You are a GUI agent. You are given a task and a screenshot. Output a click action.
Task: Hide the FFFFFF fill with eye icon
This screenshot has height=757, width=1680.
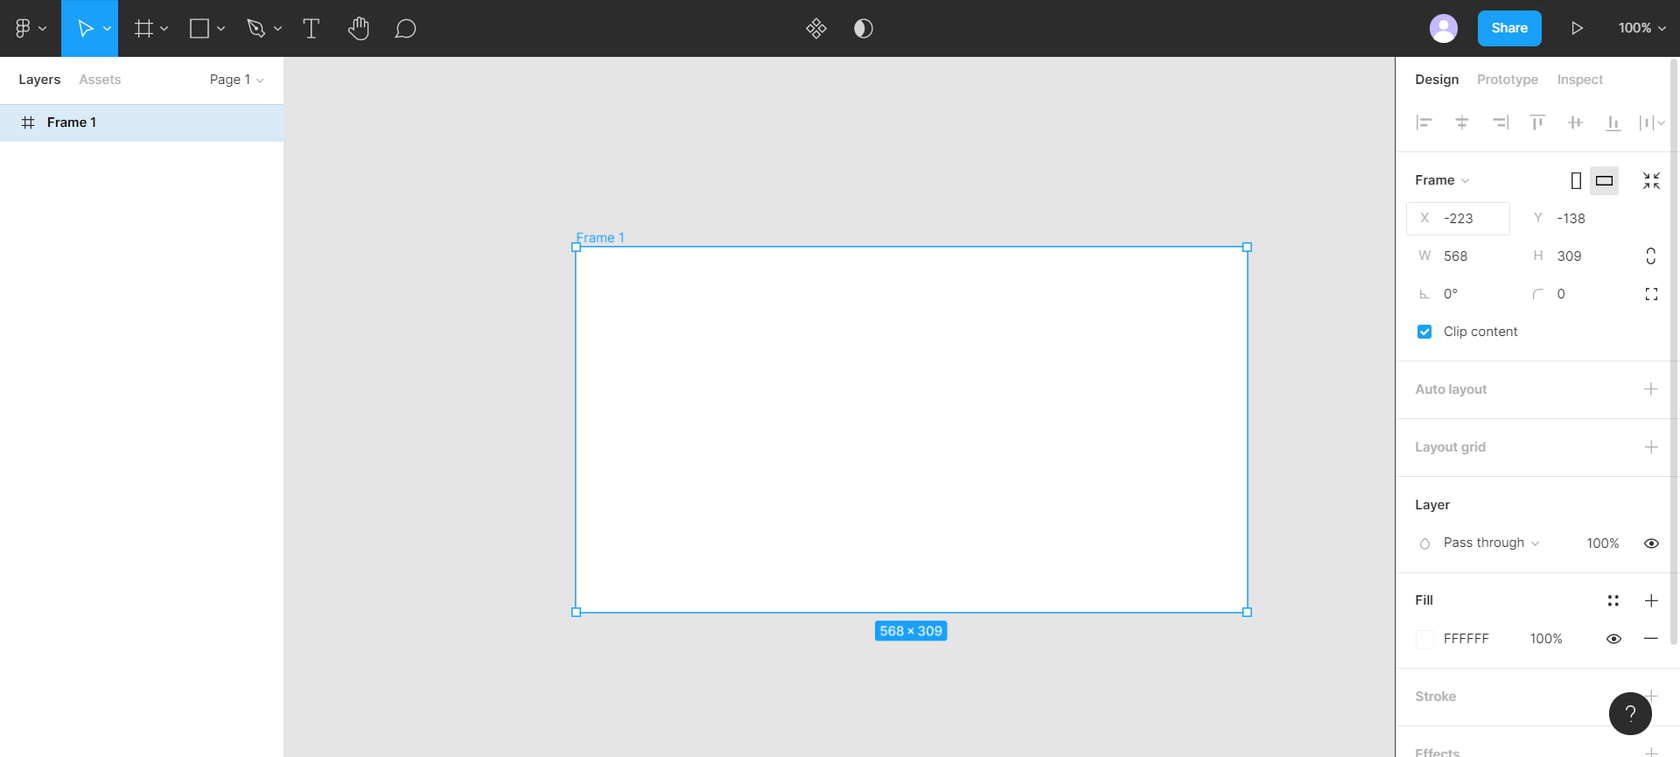click(1613, 639)
